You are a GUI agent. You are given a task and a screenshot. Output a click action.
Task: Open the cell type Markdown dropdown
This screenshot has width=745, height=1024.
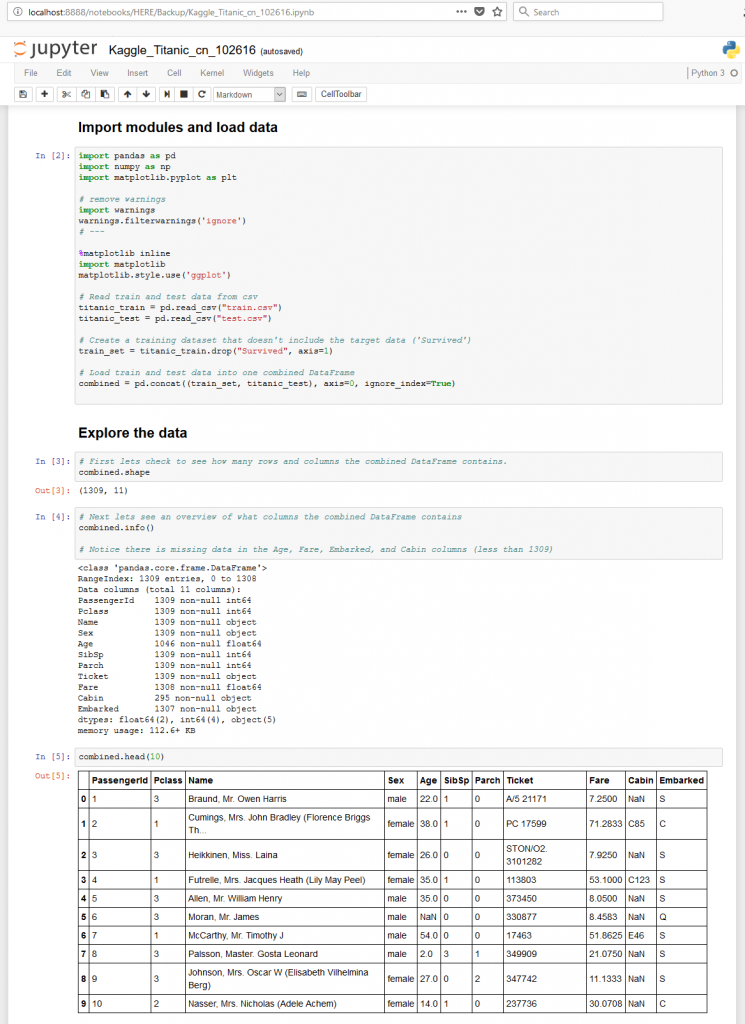click(x=249, y=95)
